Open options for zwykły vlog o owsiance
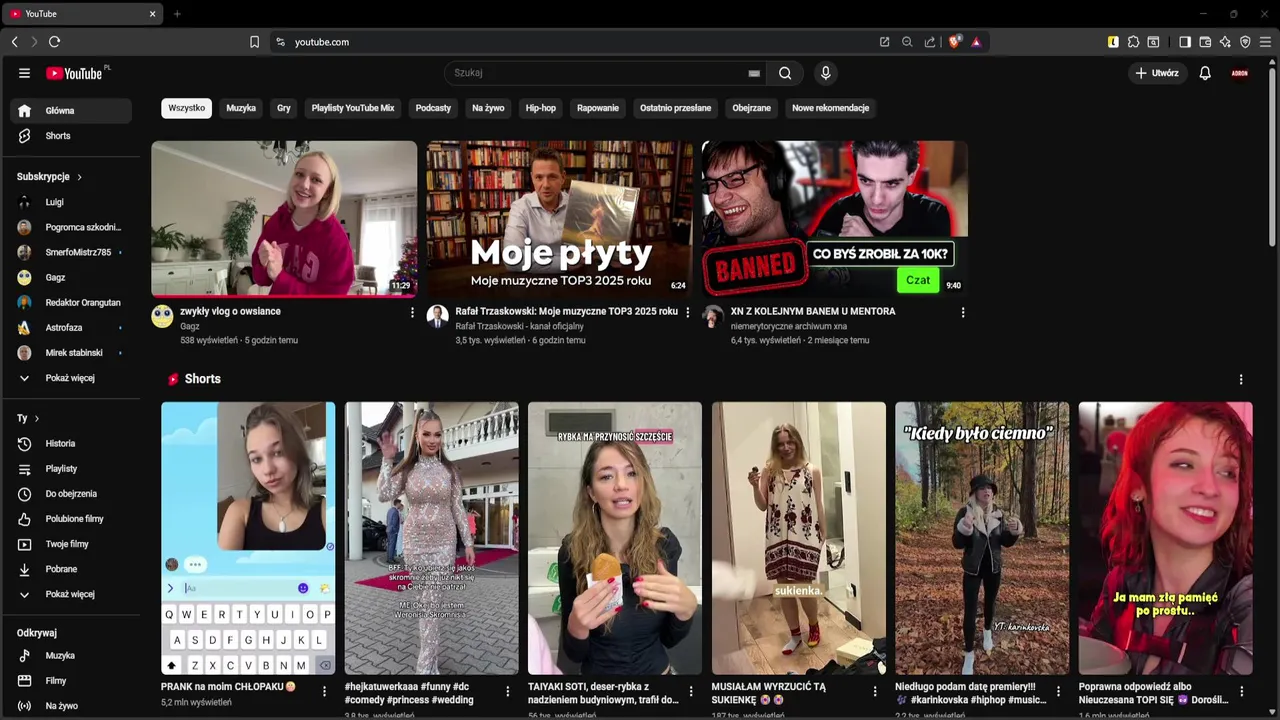 tap(412, 312)
